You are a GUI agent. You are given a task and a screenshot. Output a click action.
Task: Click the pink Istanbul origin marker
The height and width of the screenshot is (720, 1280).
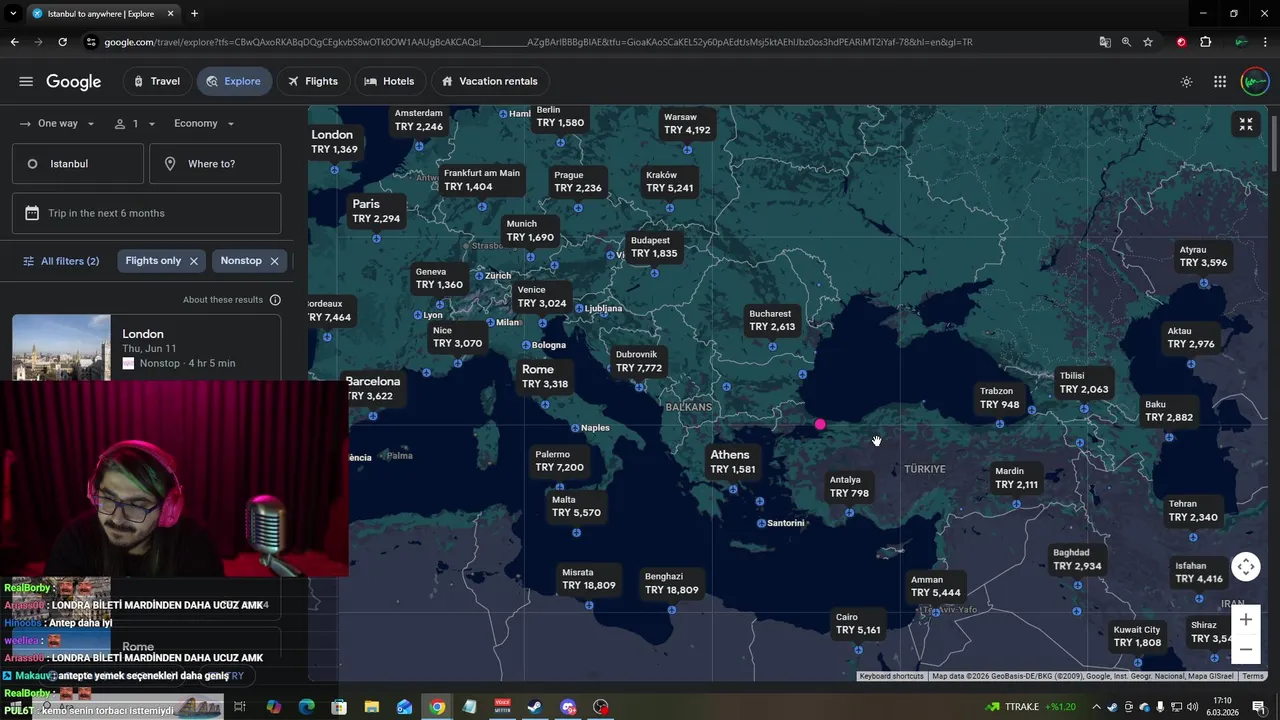coord(820,425)
